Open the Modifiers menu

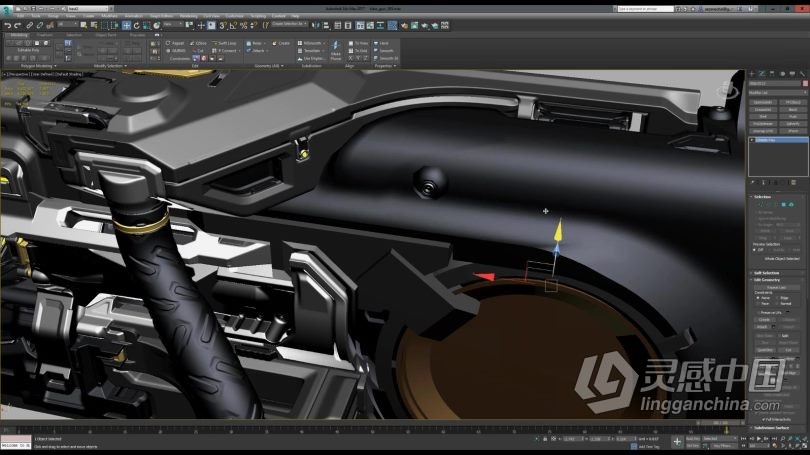tap(110, 16)
